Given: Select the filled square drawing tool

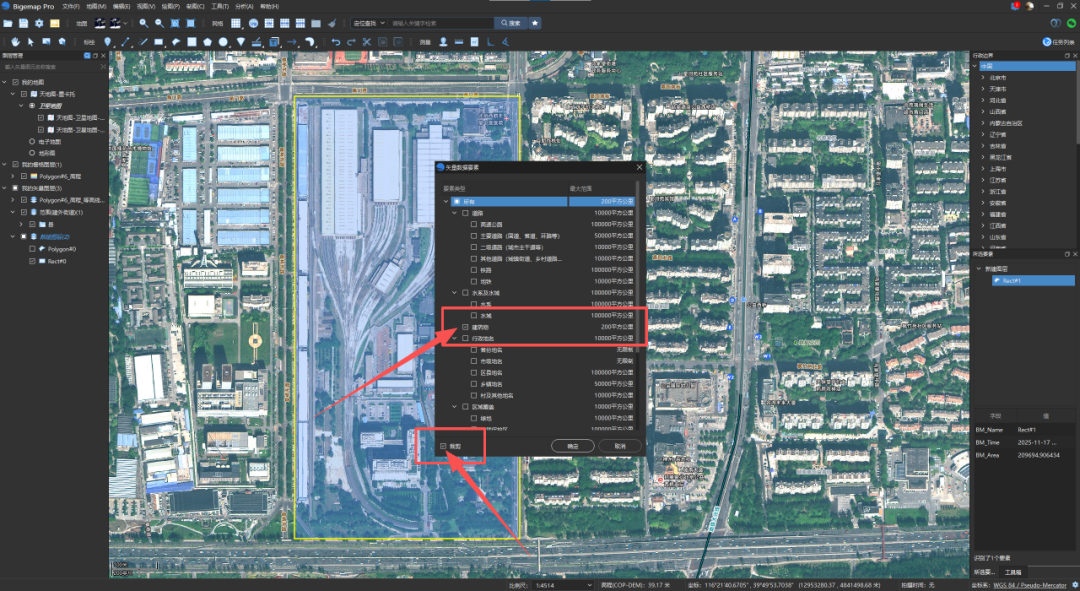Looking at the screenshot, I should 191,42.
